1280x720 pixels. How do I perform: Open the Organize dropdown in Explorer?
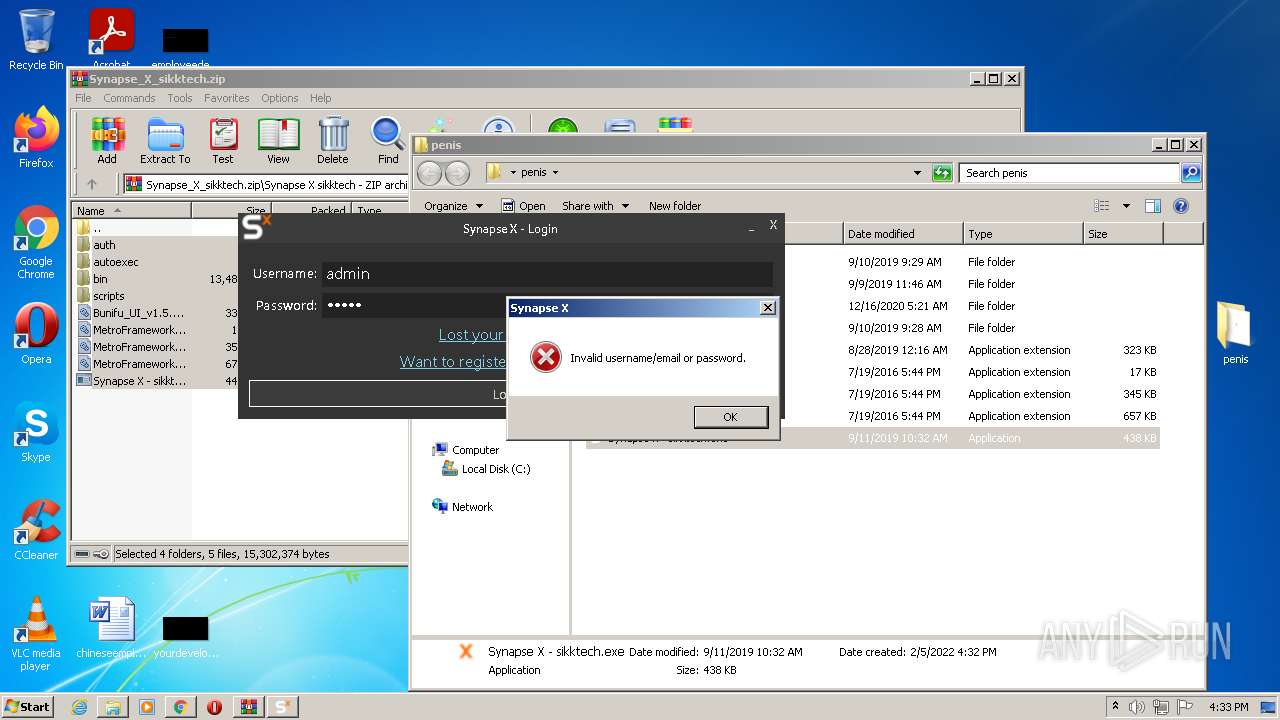click(453, 206)
